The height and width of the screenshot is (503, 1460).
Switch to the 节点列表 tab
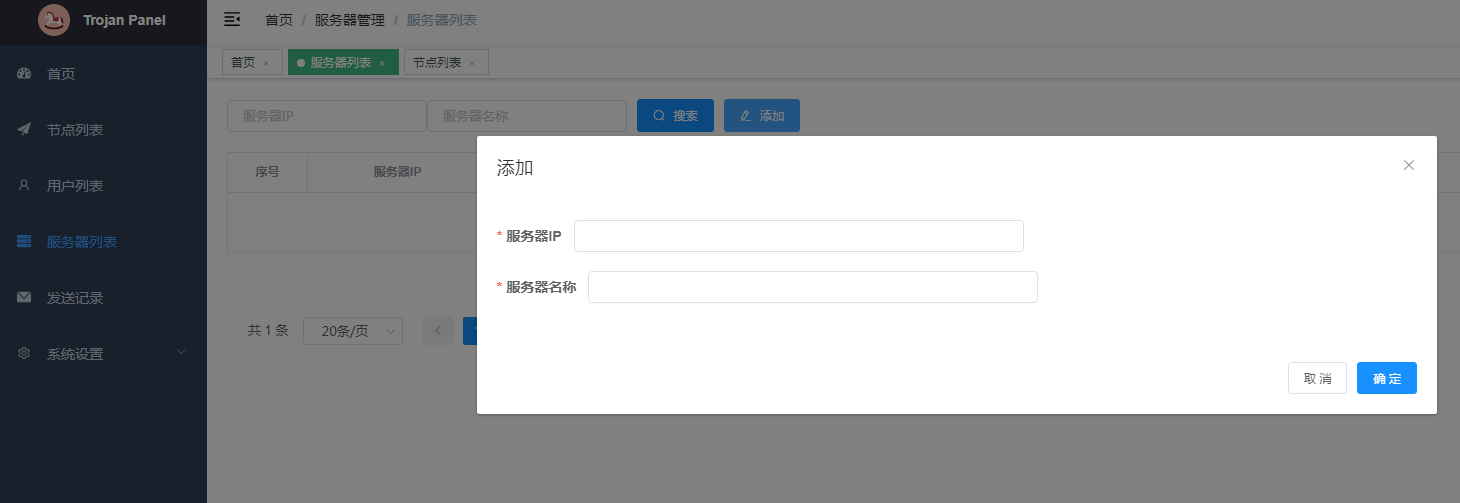pyautogui.click(x=437, y=63)
